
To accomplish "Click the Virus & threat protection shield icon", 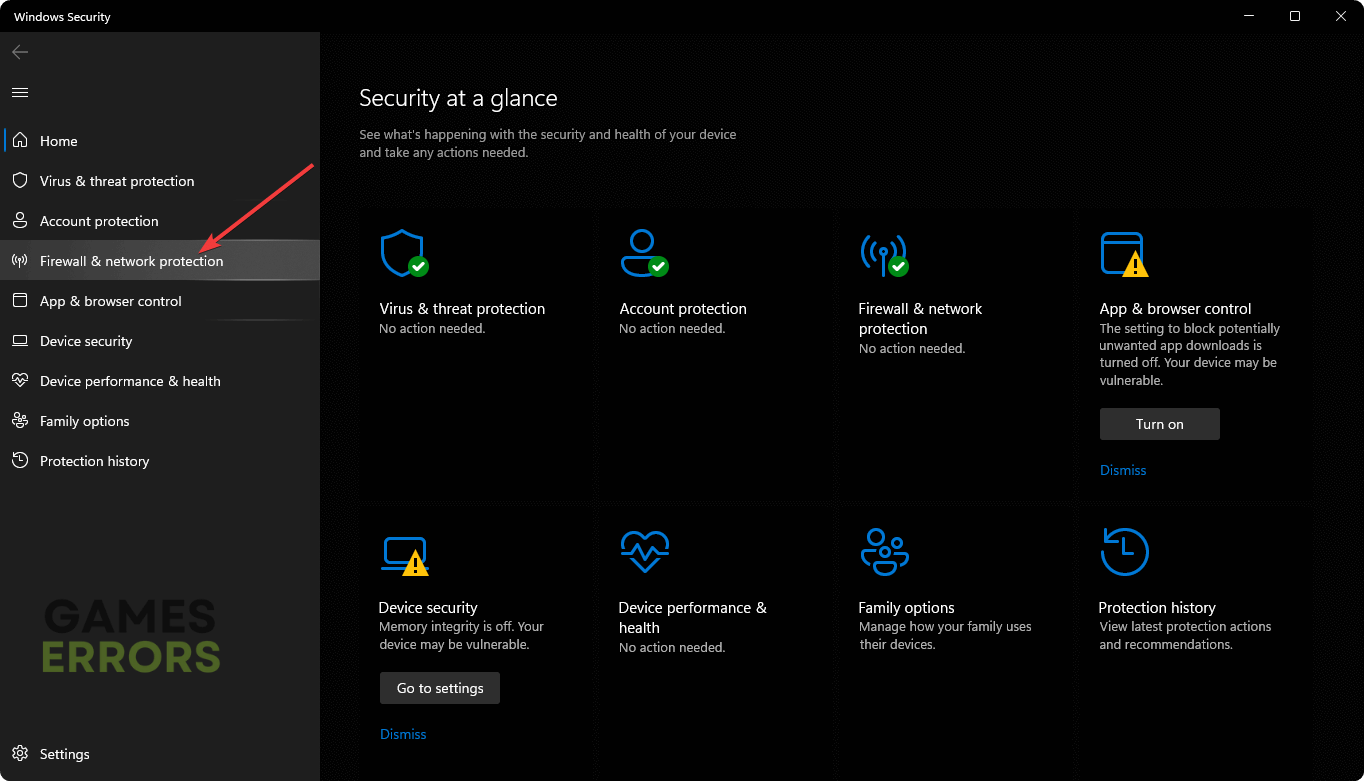I will [x=402, y=254].
